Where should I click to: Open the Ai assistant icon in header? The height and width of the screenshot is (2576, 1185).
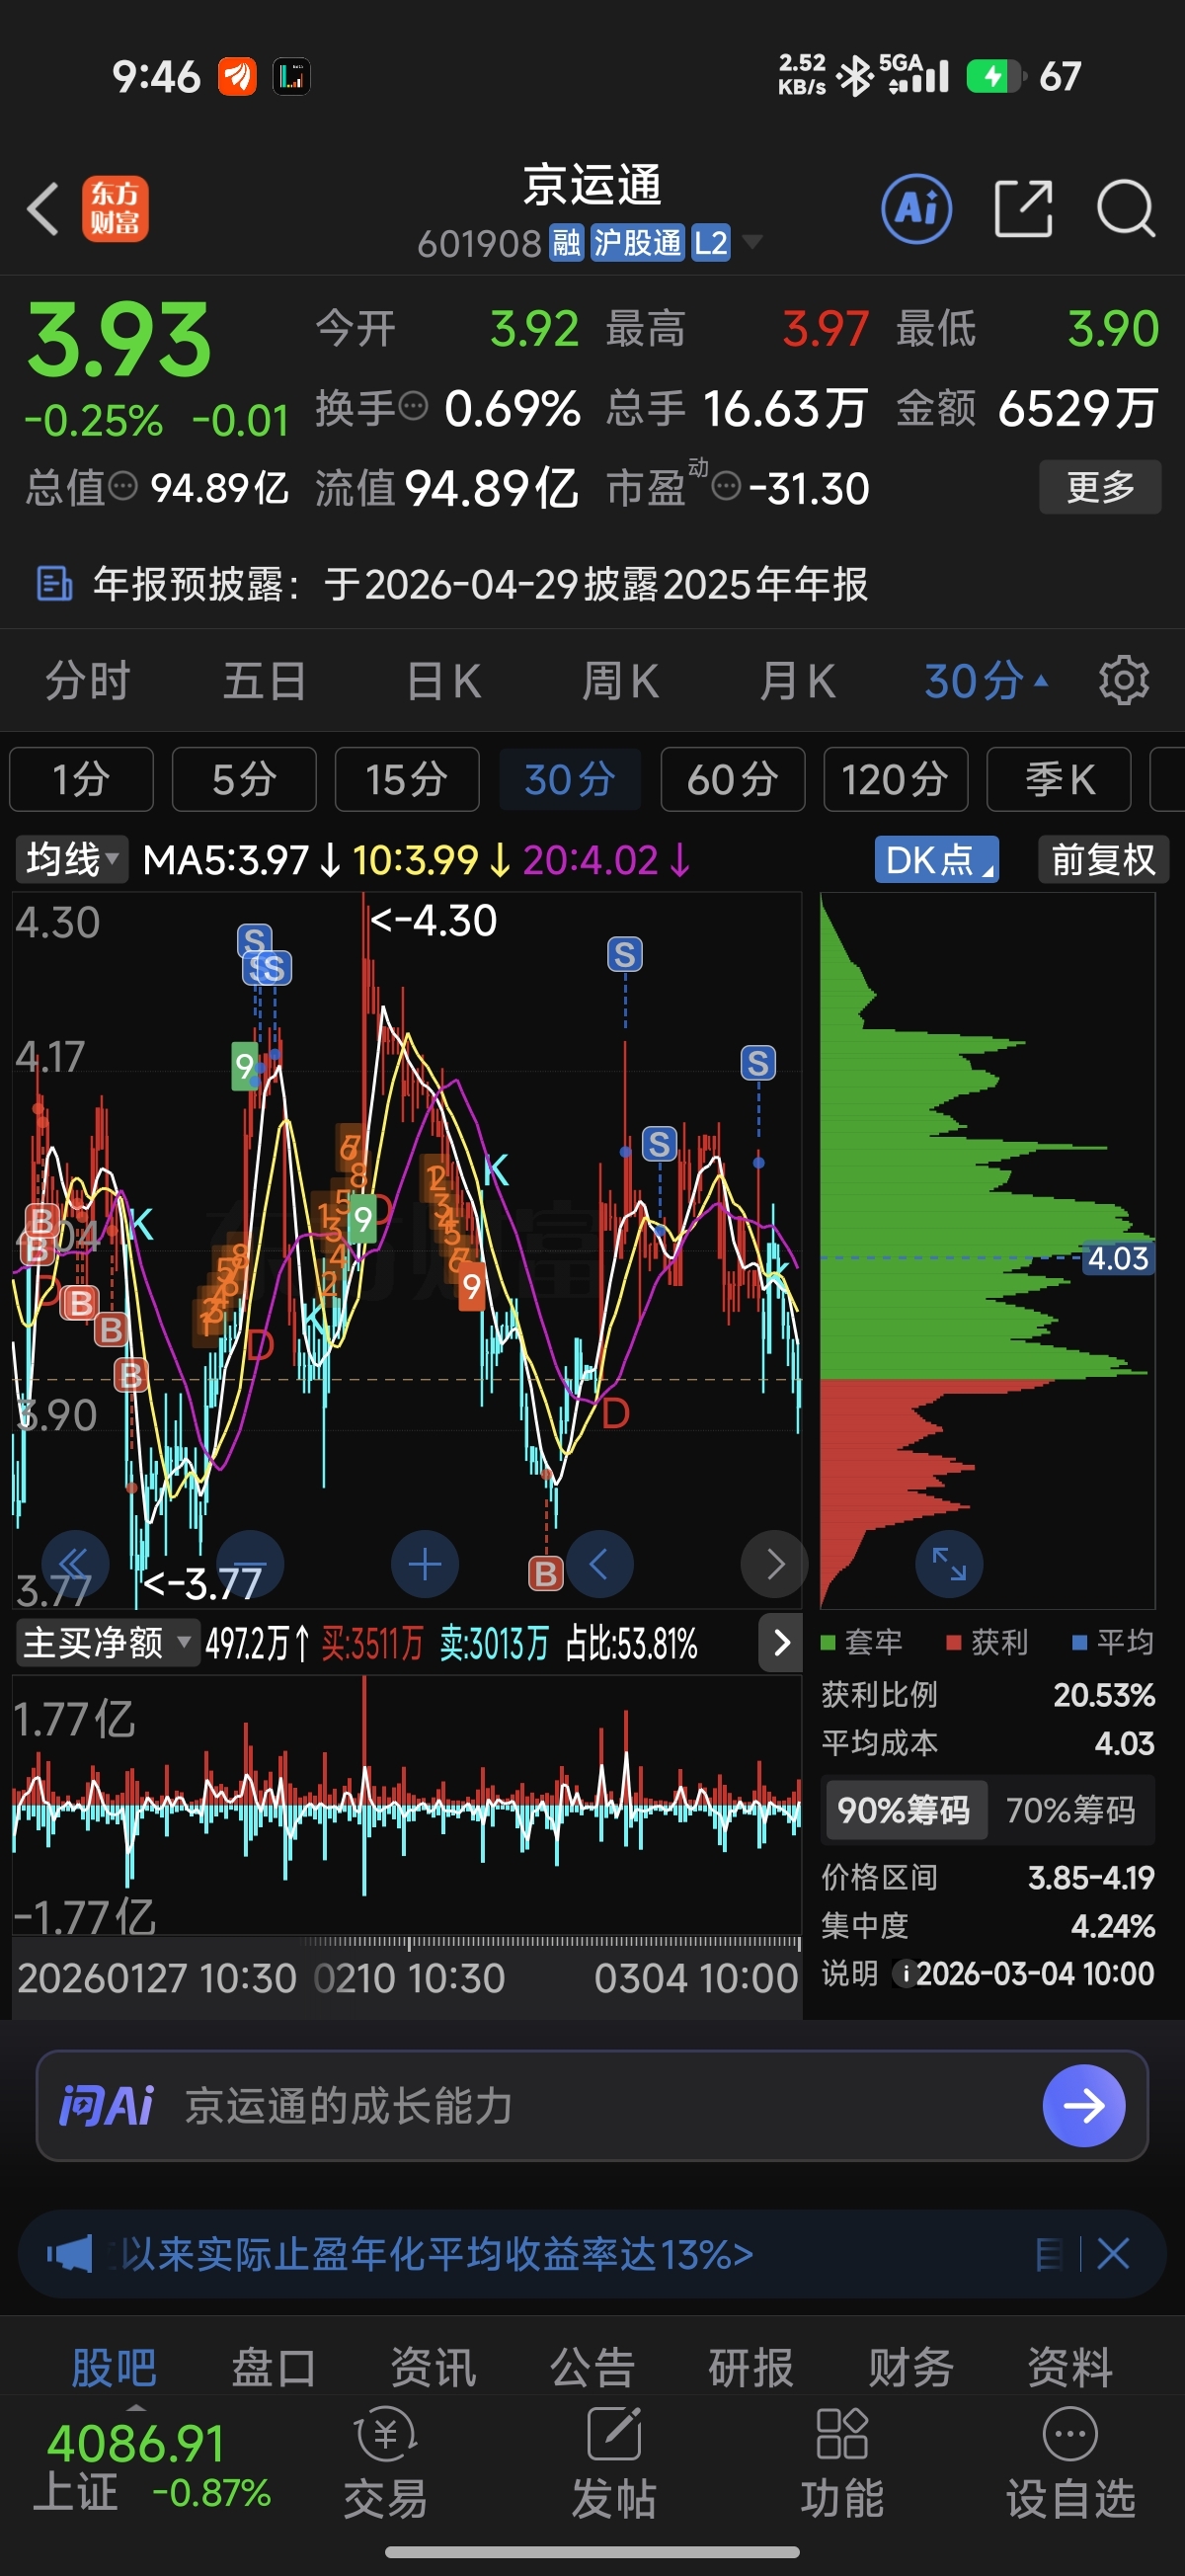click(916, 209)
